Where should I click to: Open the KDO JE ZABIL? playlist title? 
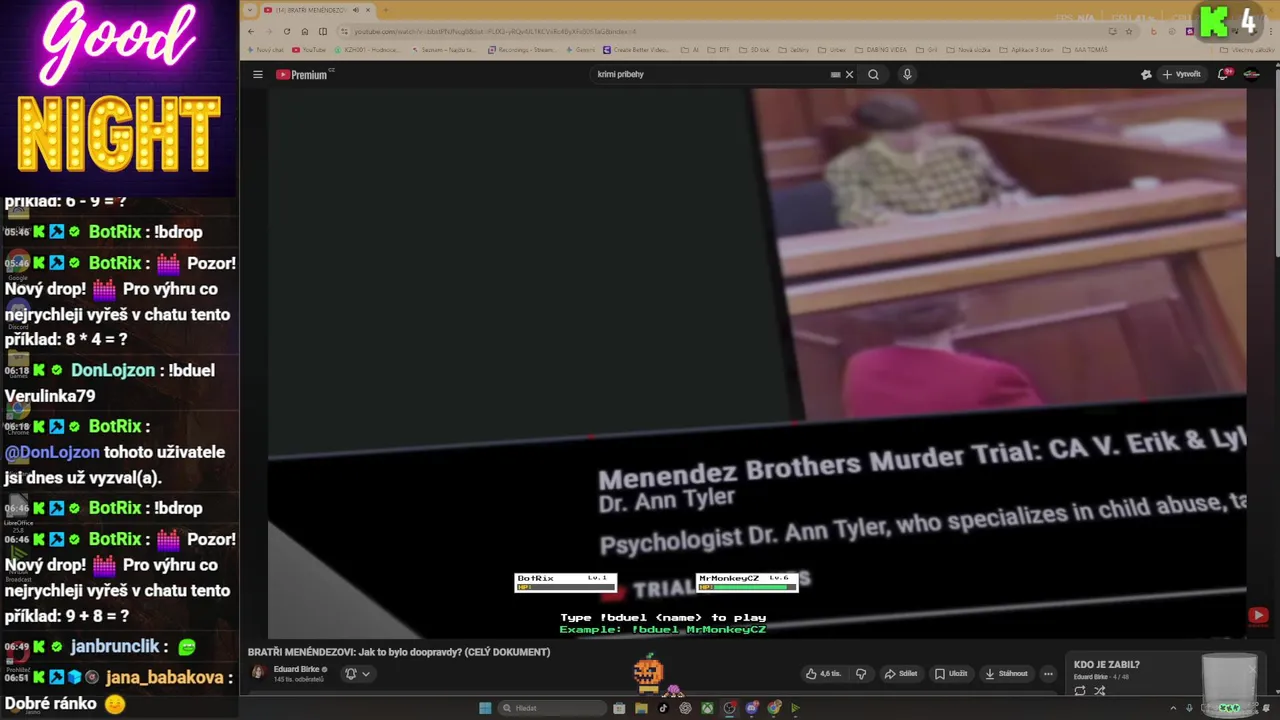click(x=1107, y=664)
